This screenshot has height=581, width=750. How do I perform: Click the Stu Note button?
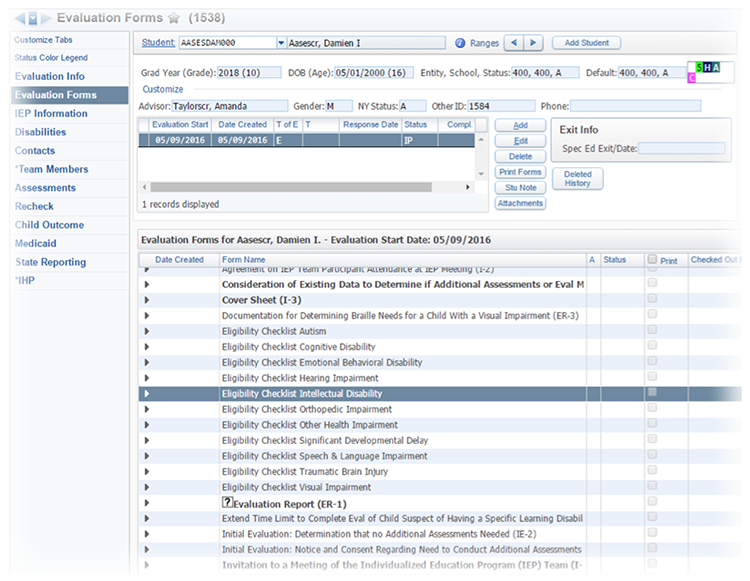coord(520,187)
